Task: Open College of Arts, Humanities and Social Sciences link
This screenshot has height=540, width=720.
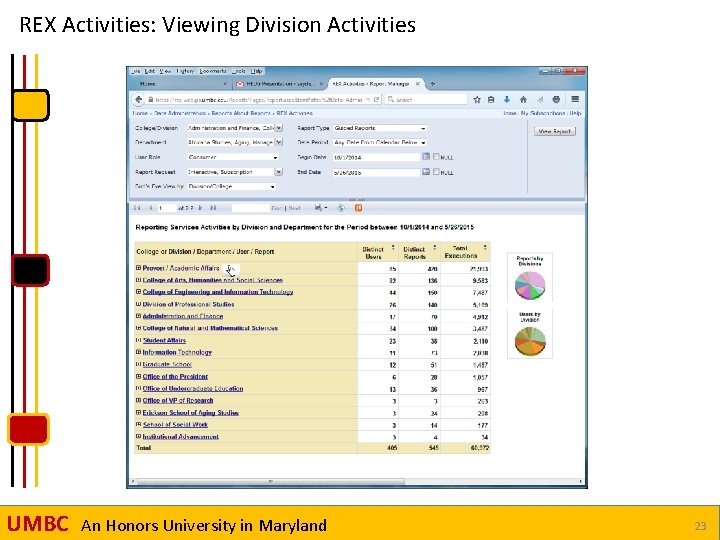Action: 213,280
